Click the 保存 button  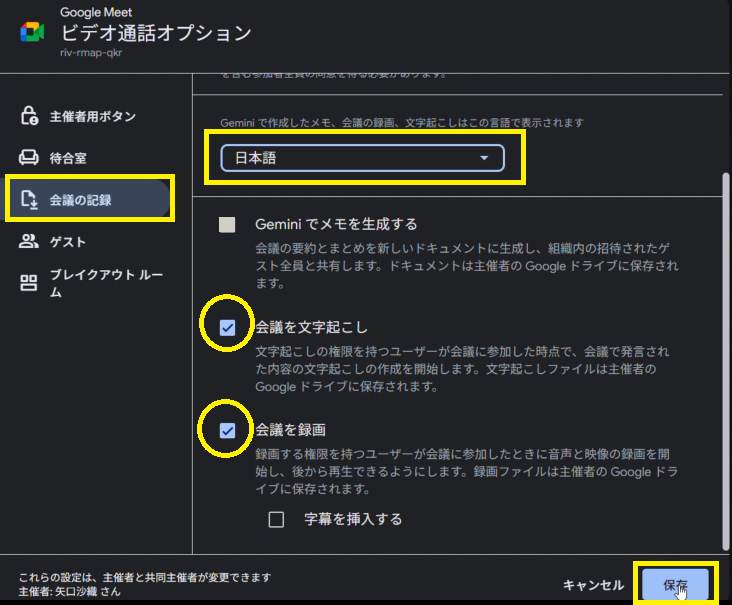click(x=675, y=584)
